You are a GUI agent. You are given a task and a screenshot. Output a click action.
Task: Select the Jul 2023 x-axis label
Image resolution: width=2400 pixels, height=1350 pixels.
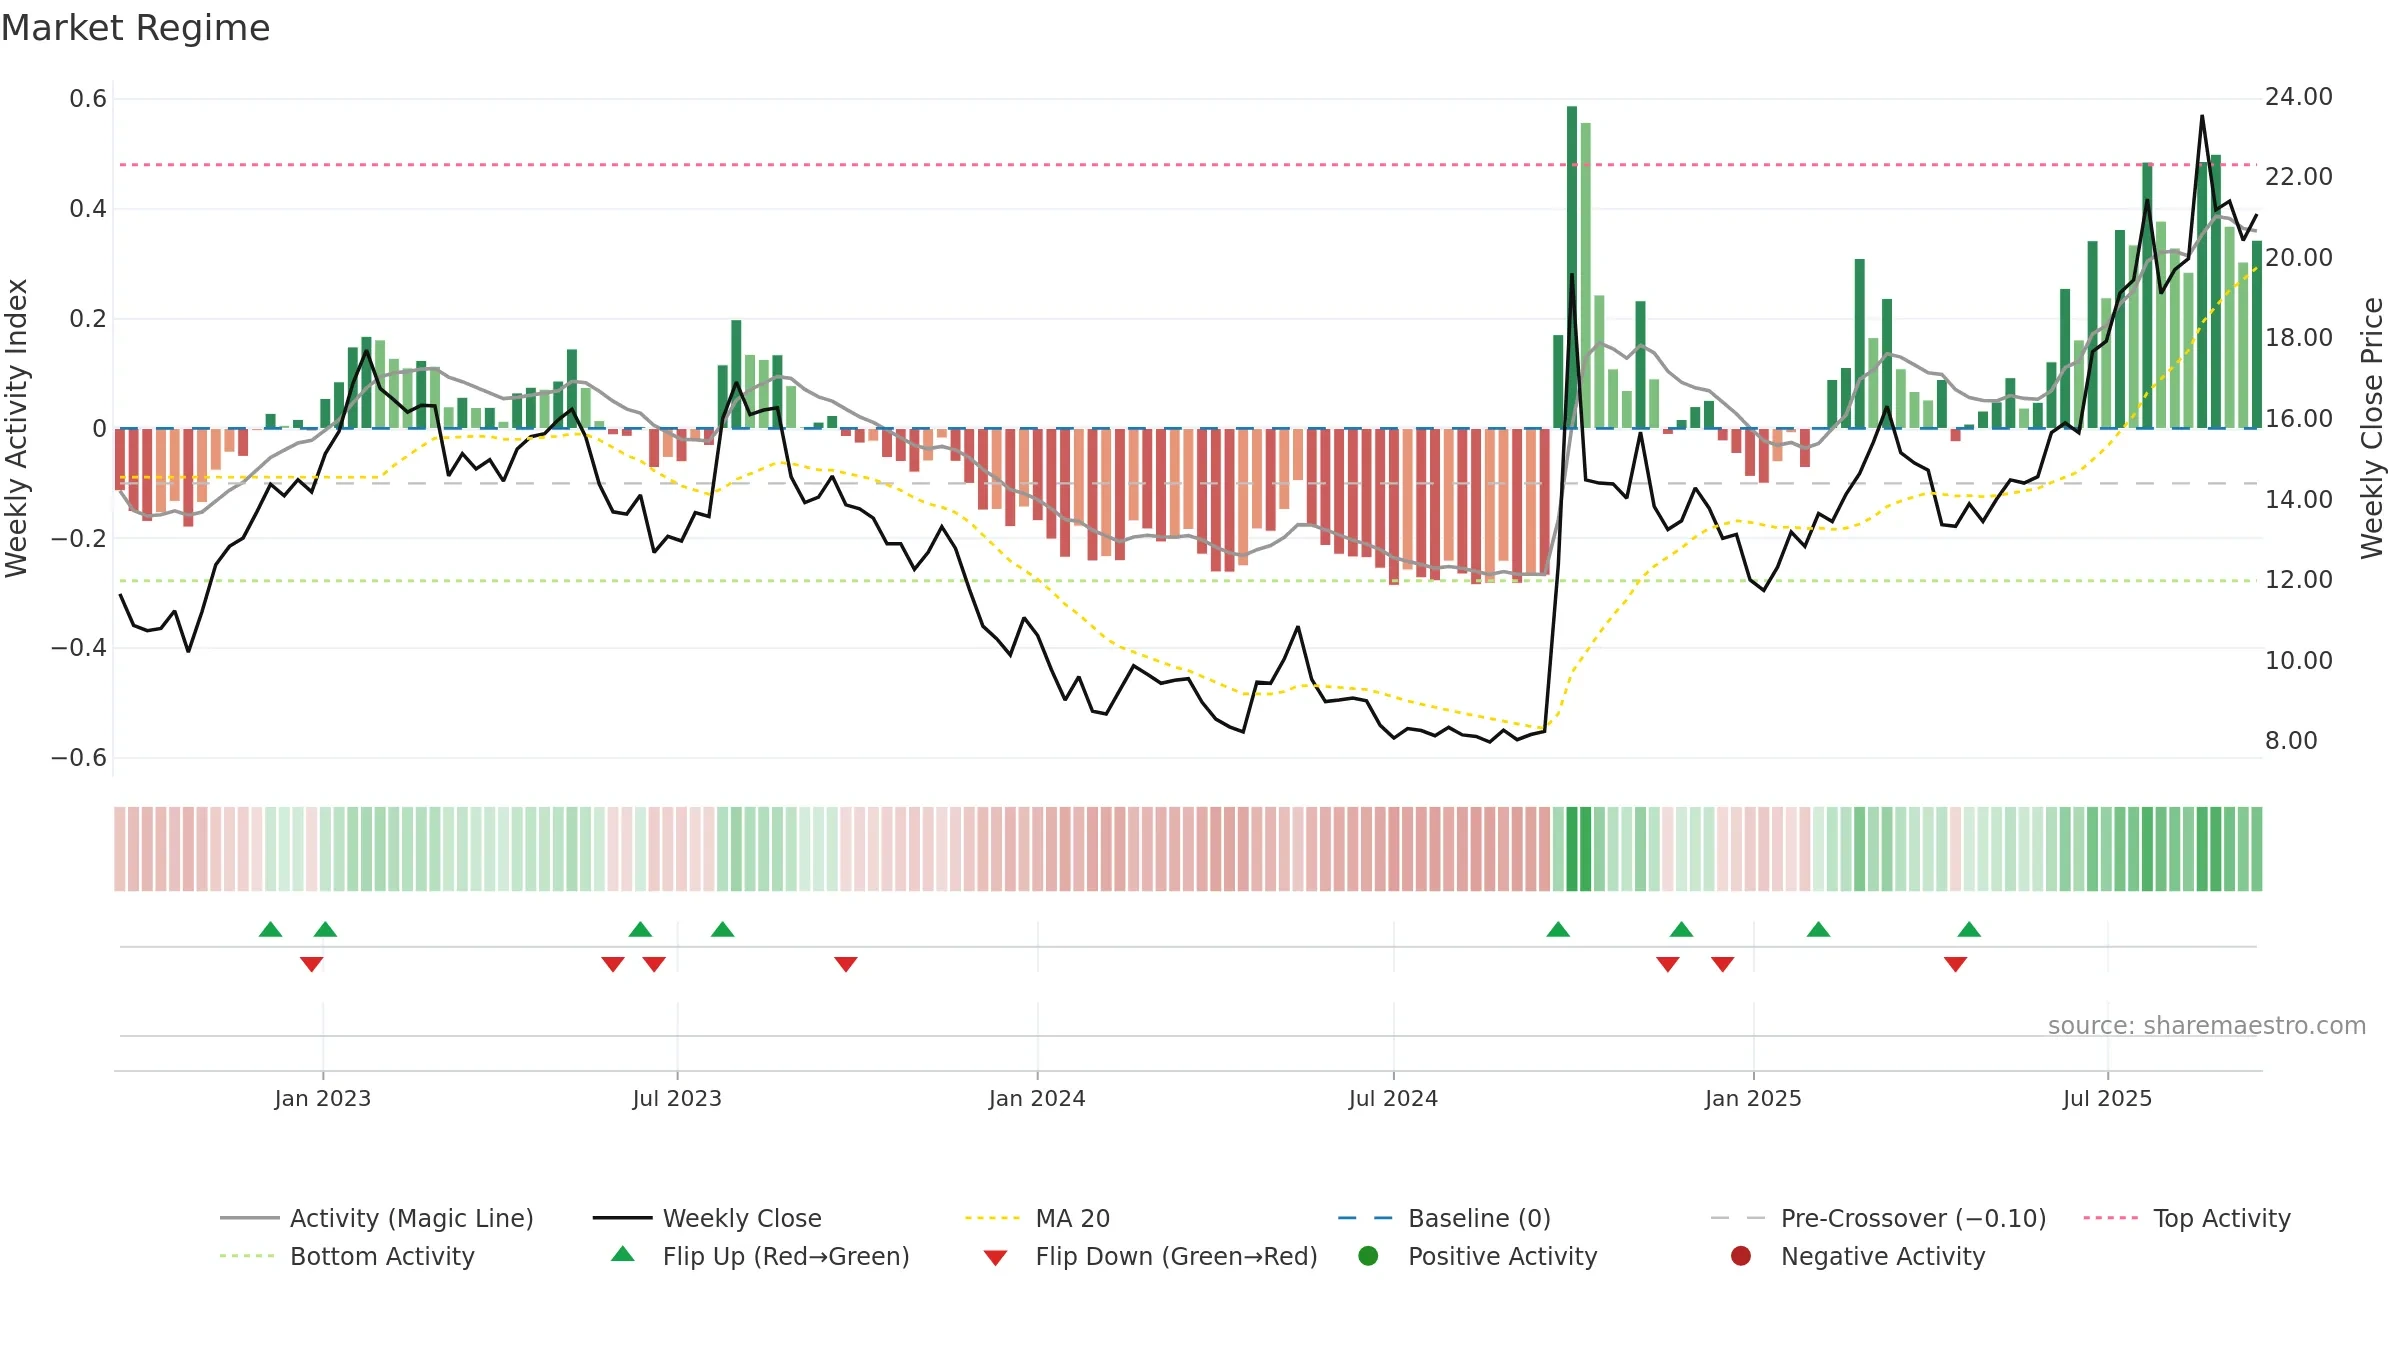[677, 1098]
